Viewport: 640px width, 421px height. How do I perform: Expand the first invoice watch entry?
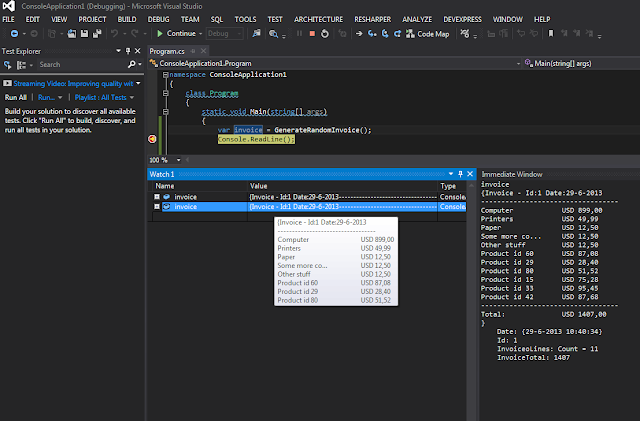157,197
